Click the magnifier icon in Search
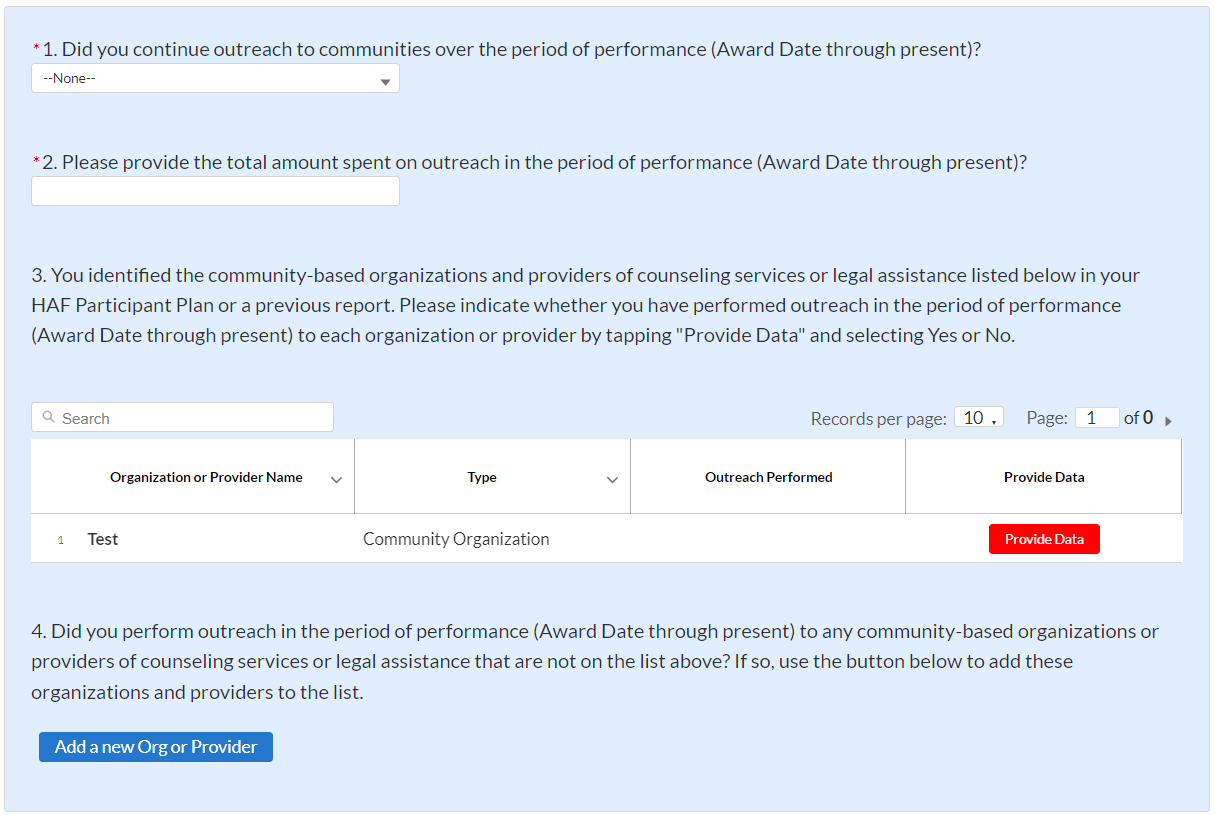The height and width of the screenshot is (815, 1216). pos(49,418)
